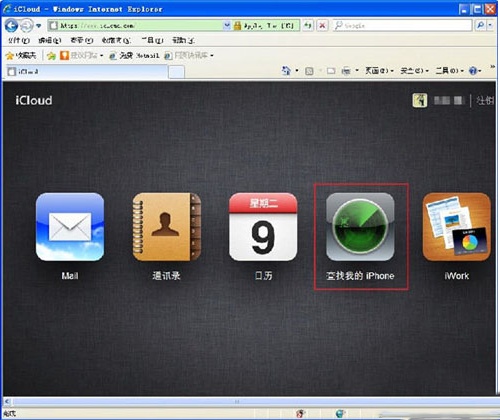Viewport: 500px width, 420px height.
Task: Click the red Stop loading icon
Action: point(322,25)
